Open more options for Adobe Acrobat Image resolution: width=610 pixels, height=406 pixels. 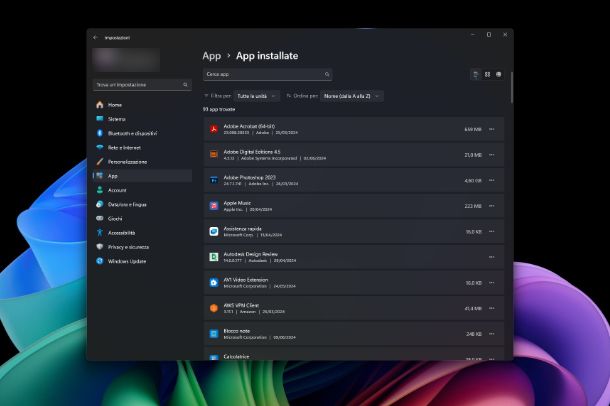coord(492,129)
